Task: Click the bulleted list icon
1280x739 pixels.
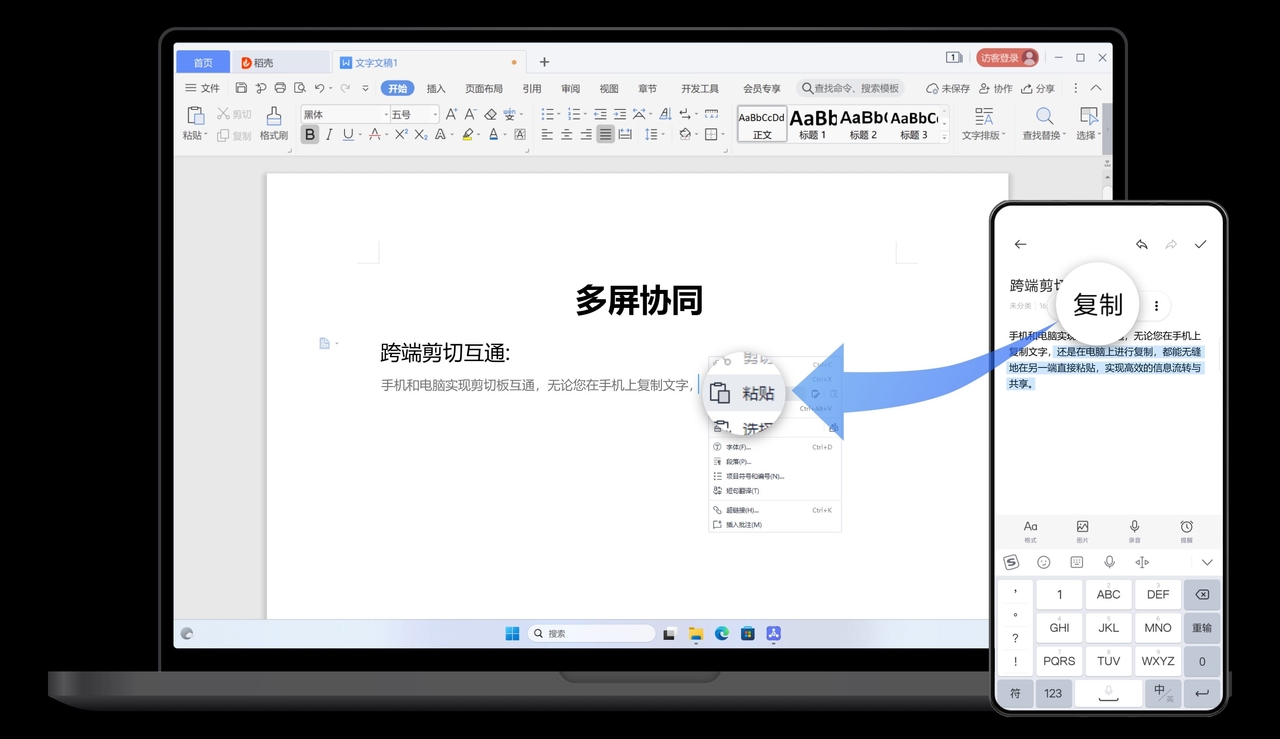Action: [548, 113]
